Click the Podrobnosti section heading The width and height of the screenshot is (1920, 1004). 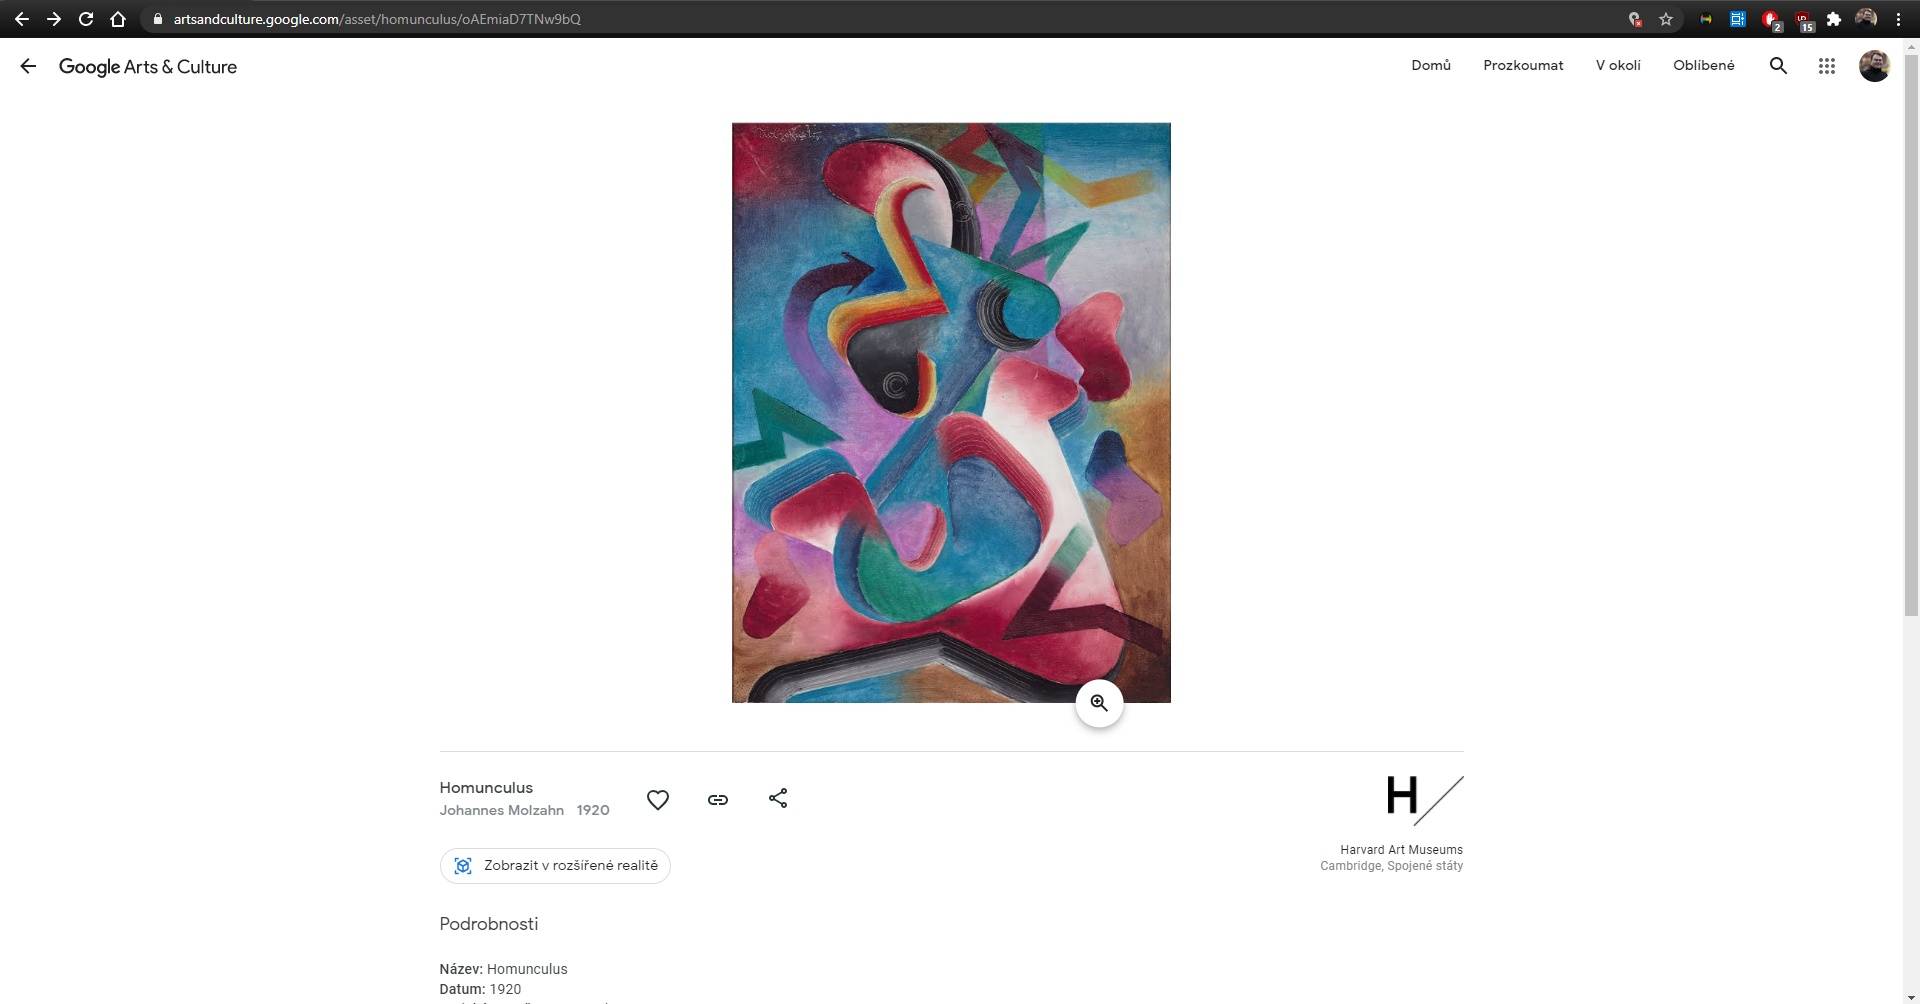click(x=489, y=924)
